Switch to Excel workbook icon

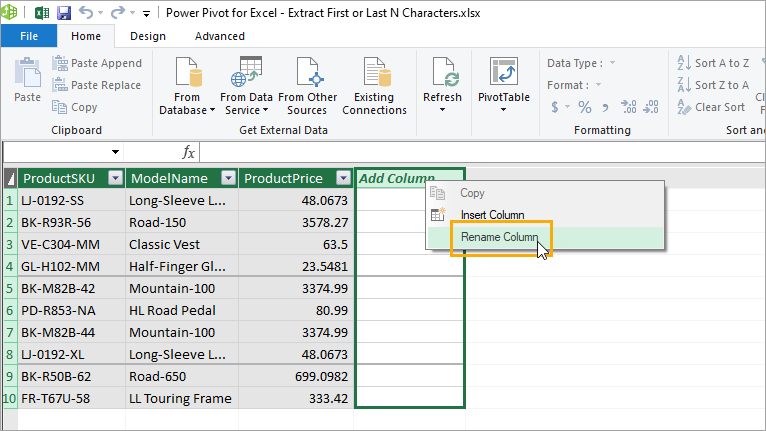click(42, 13)
